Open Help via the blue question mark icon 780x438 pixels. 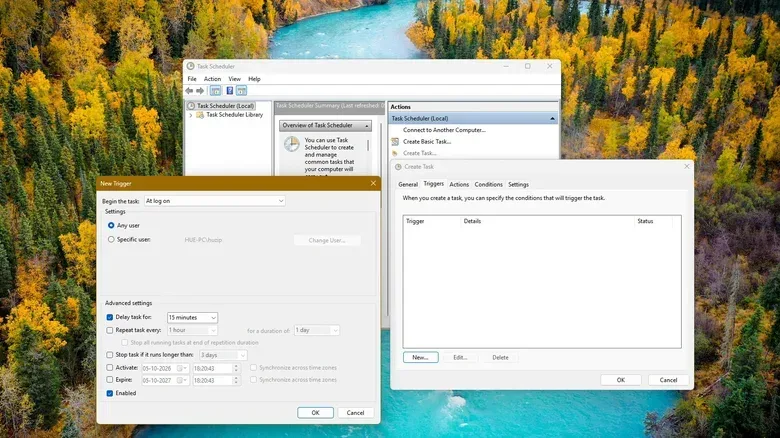pyautogui.click(x=229, y=91)
